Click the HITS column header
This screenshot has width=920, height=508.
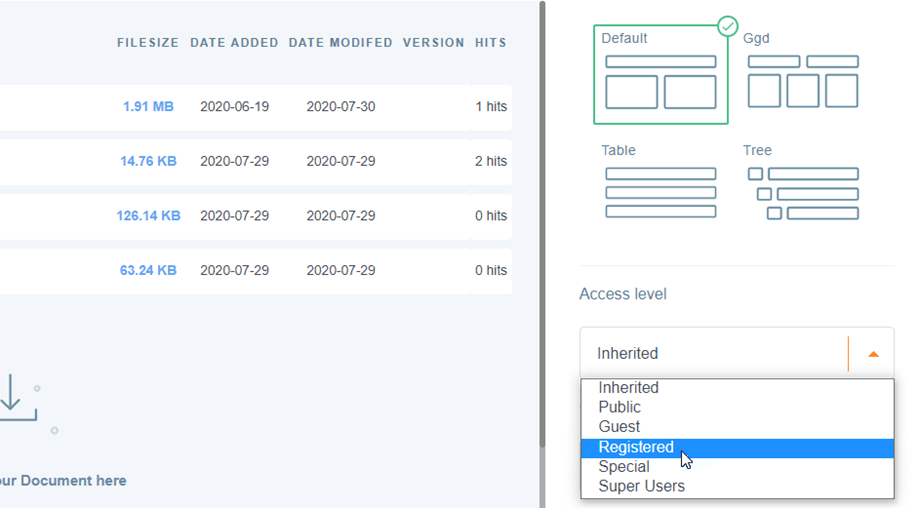pyautogui.click(x=490, y=43)
